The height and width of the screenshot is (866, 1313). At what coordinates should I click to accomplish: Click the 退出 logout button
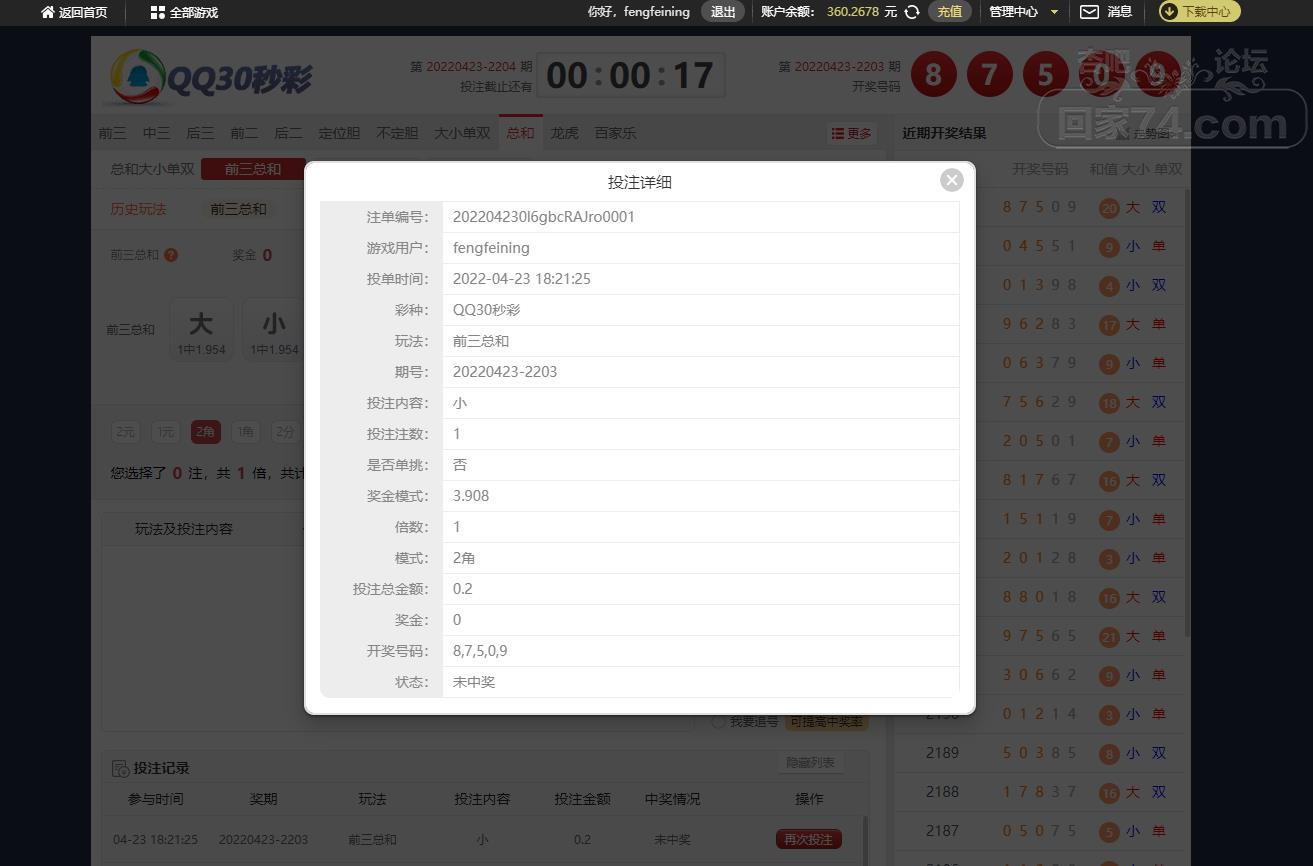point(722,12)
